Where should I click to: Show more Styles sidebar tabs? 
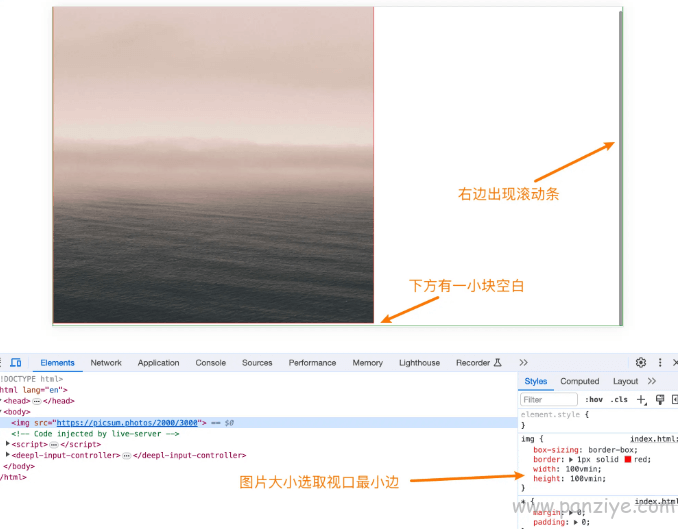click(652, 381)
